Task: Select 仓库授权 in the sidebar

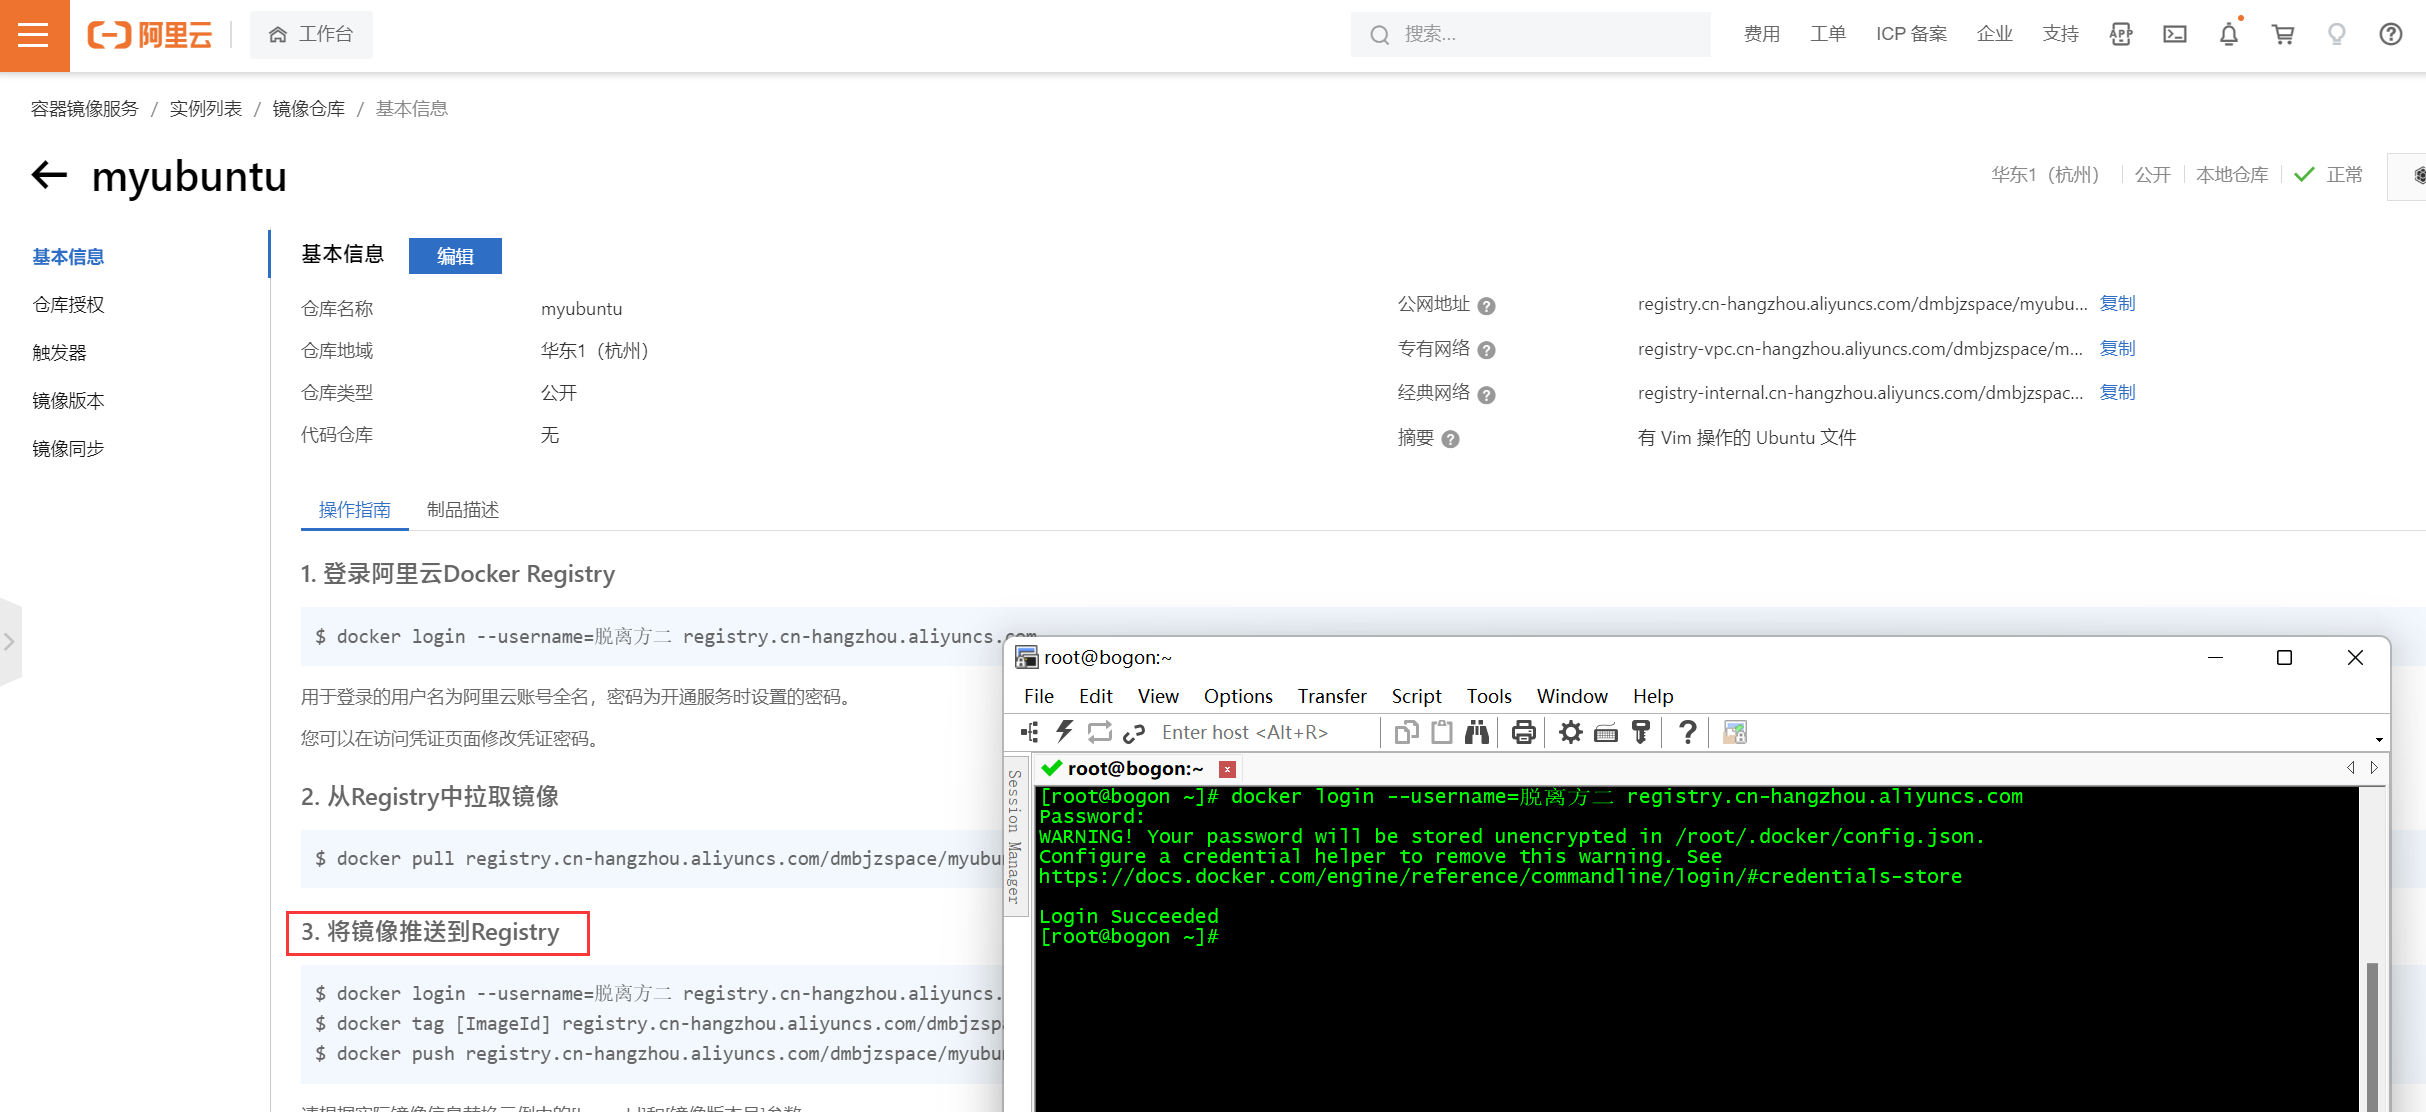Action: pyautogui.click(x=68, y=305)
